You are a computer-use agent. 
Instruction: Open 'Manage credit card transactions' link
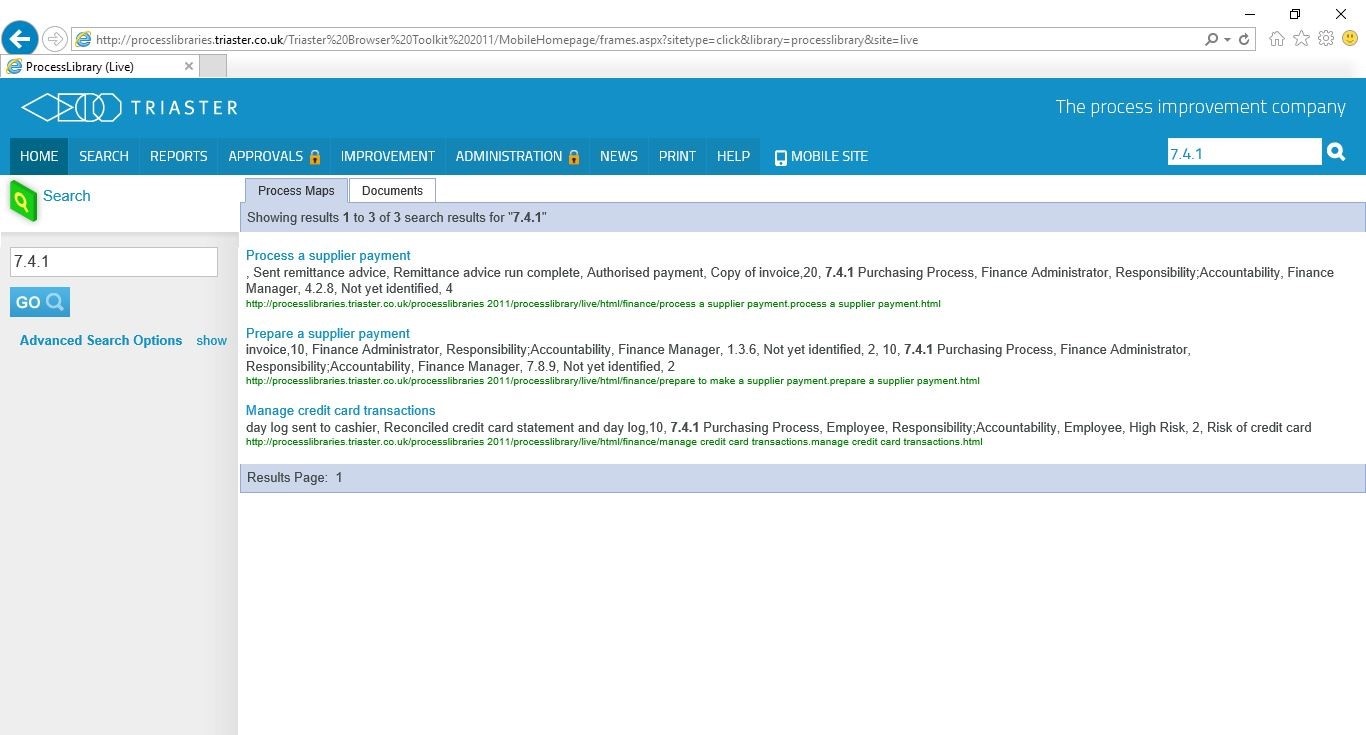[340, 411]
